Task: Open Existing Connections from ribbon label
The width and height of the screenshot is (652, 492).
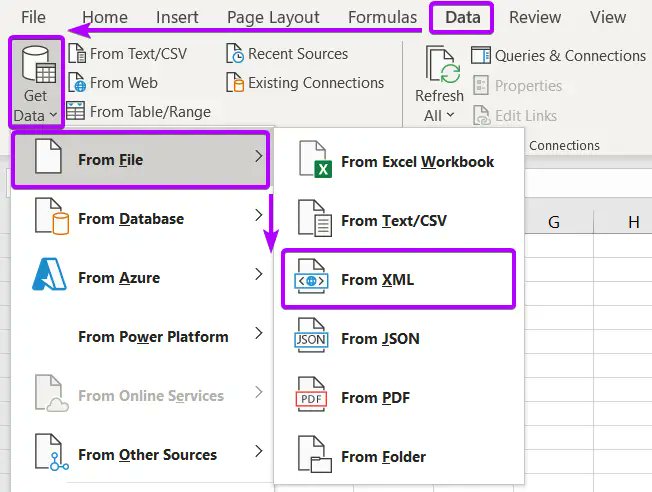Action: tap(316, 83)
